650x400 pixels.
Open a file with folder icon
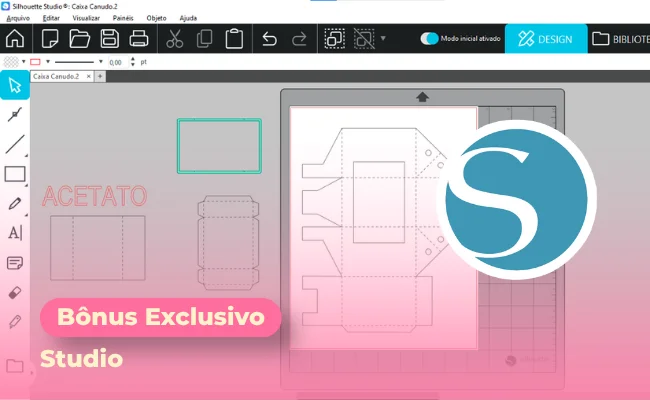(80, 39)
